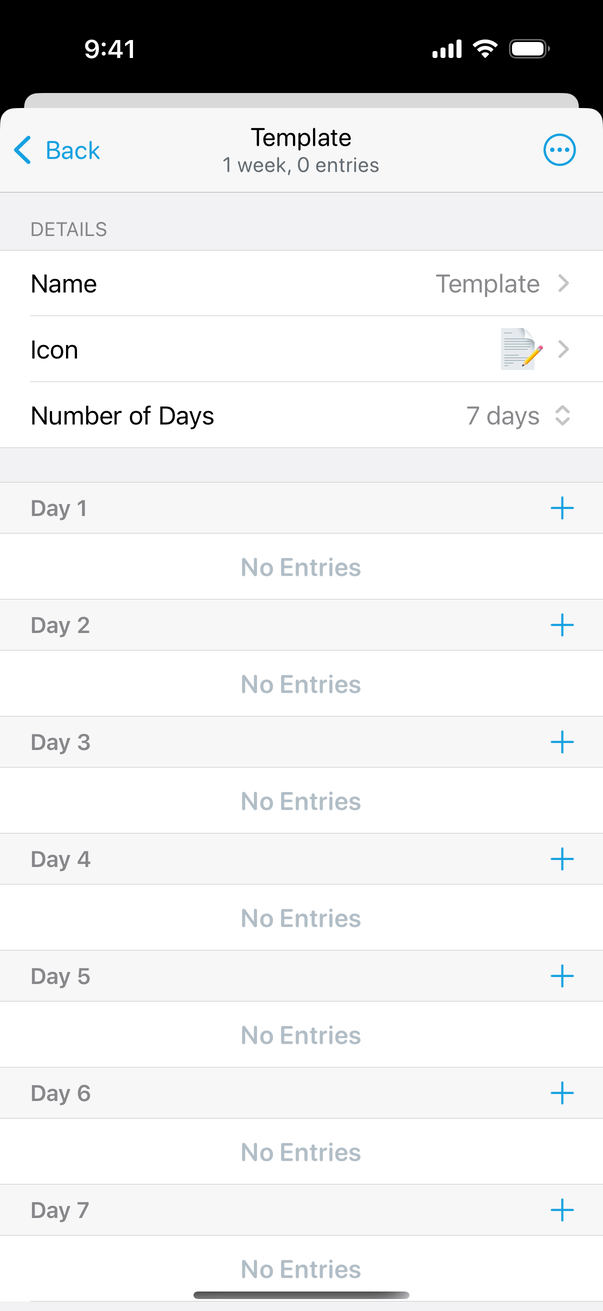Add a new entry under Day 4
Image resolution: width=603 pixels, height=1311 pixels.
click(562, 859)
